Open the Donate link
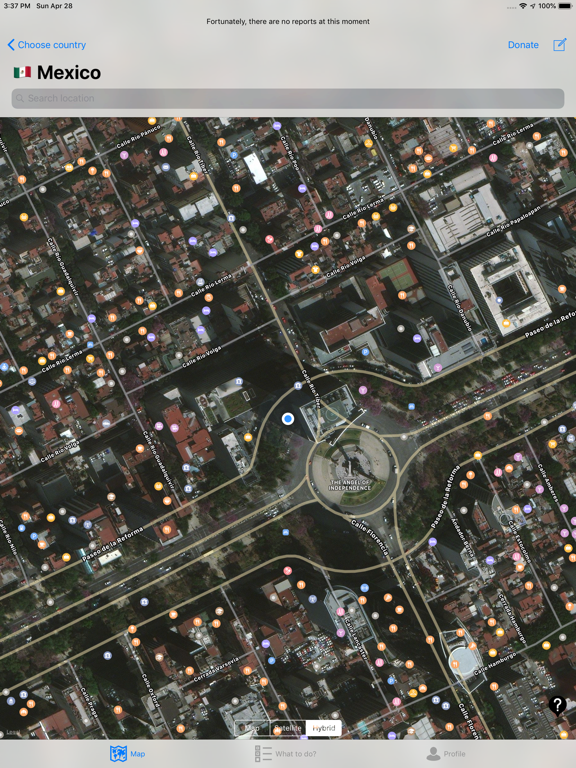 [523, 45]
